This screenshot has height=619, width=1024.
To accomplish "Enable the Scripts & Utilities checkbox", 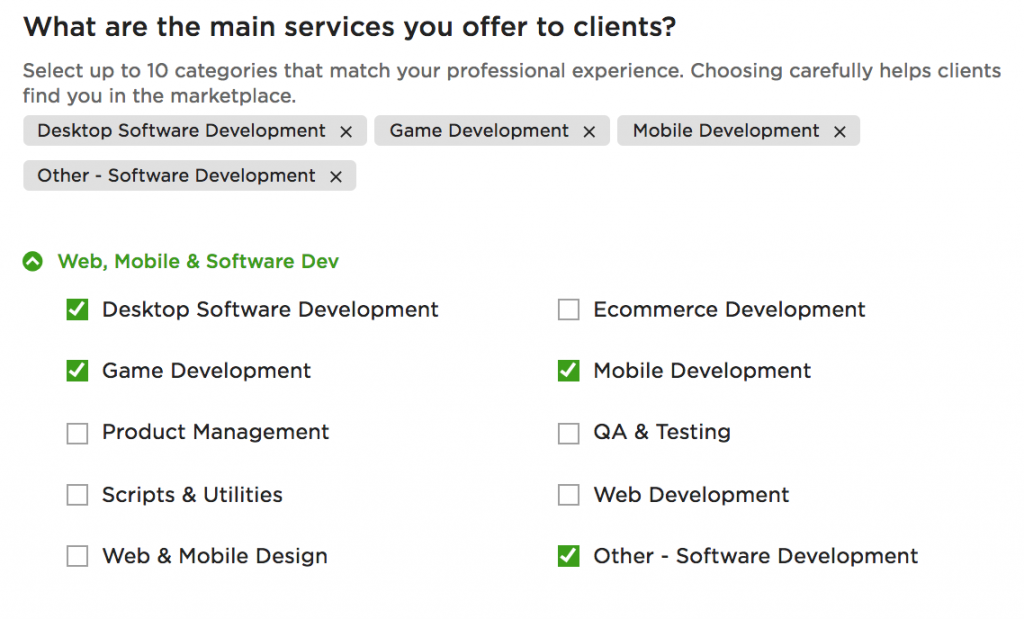I will 77,495.
